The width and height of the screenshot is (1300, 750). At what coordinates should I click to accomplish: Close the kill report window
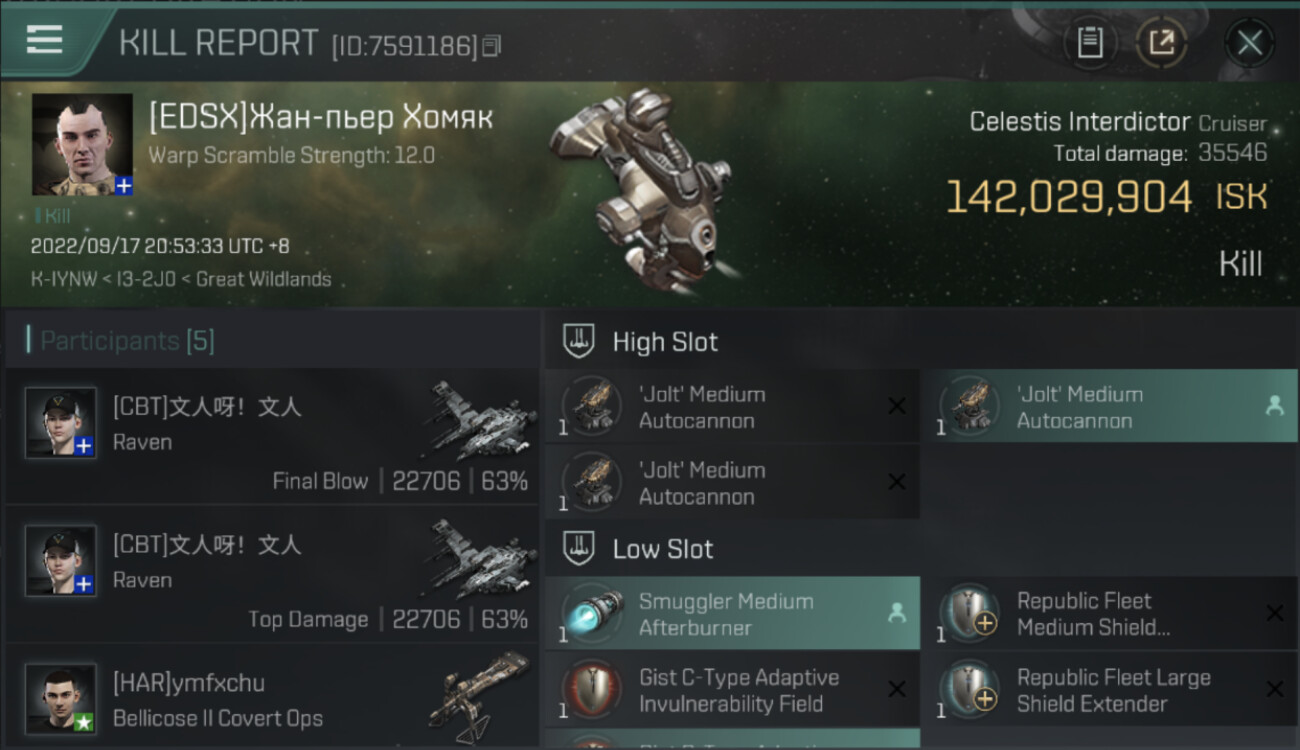coord(1249,43)
